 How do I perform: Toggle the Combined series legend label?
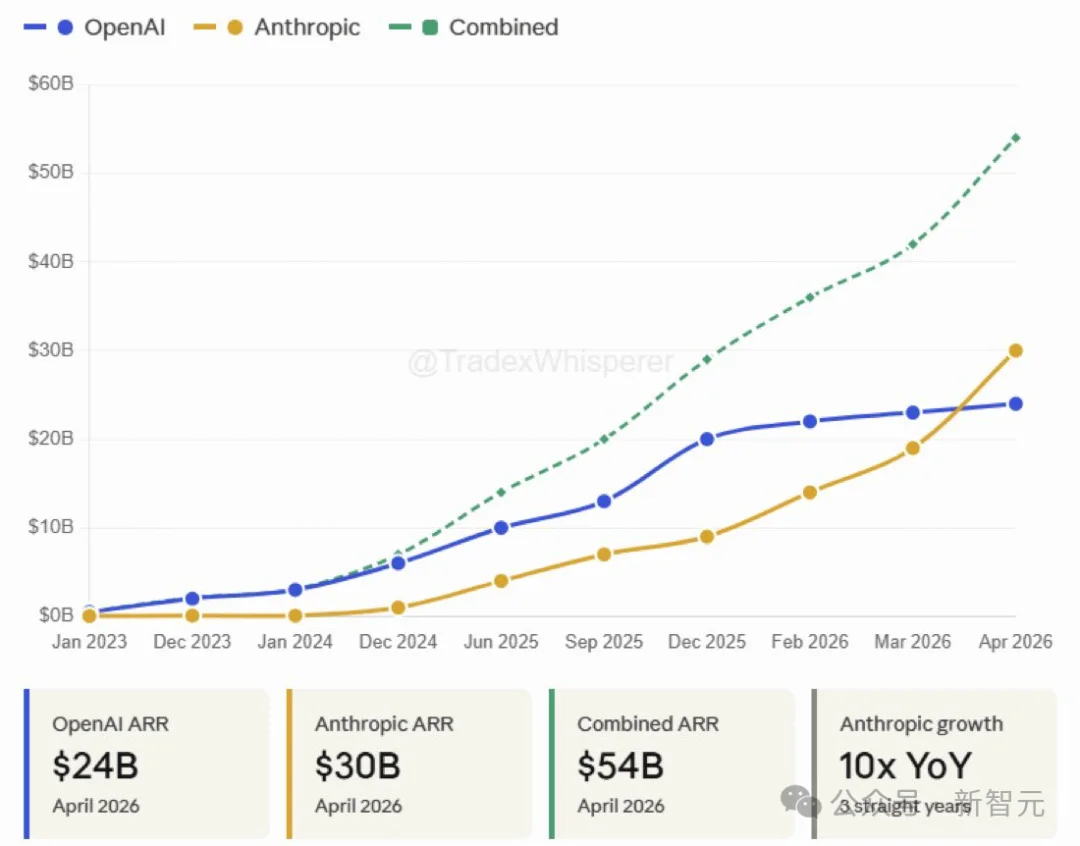click(x=503, y=27)
